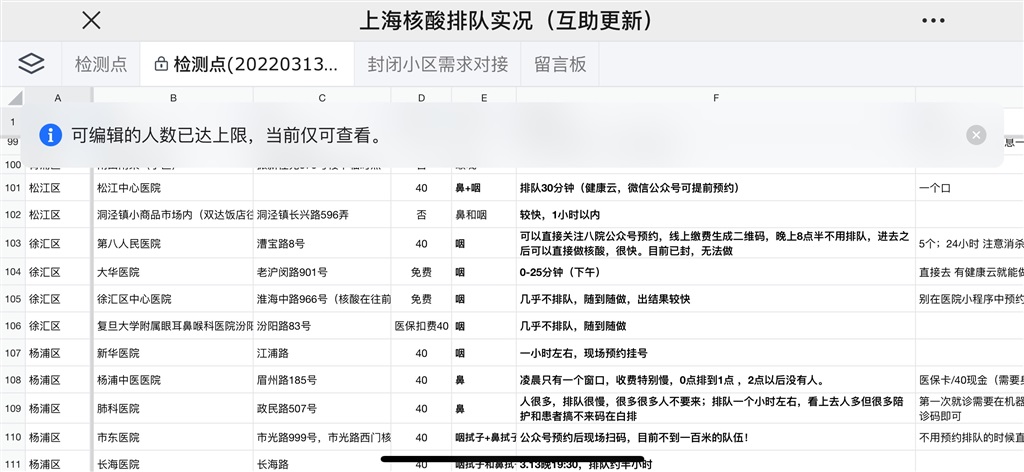The image size is (1024, 472).
Task: Select the column A header
Action: [x=58, y=97]
